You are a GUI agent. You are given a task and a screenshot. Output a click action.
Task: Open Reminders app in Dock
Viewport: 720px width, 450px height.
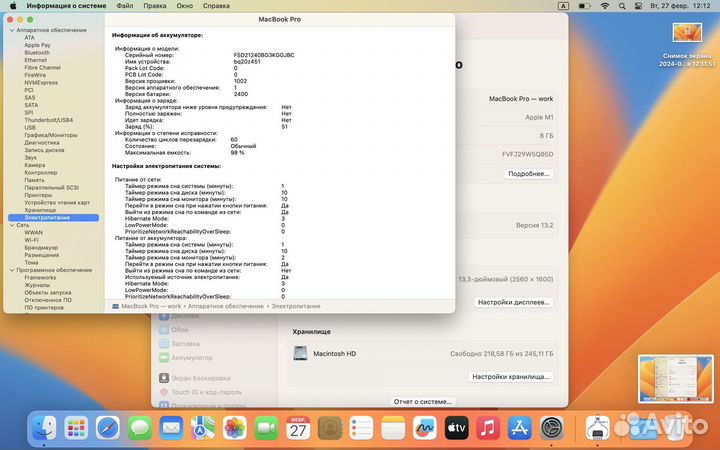[x=361, y=428]
